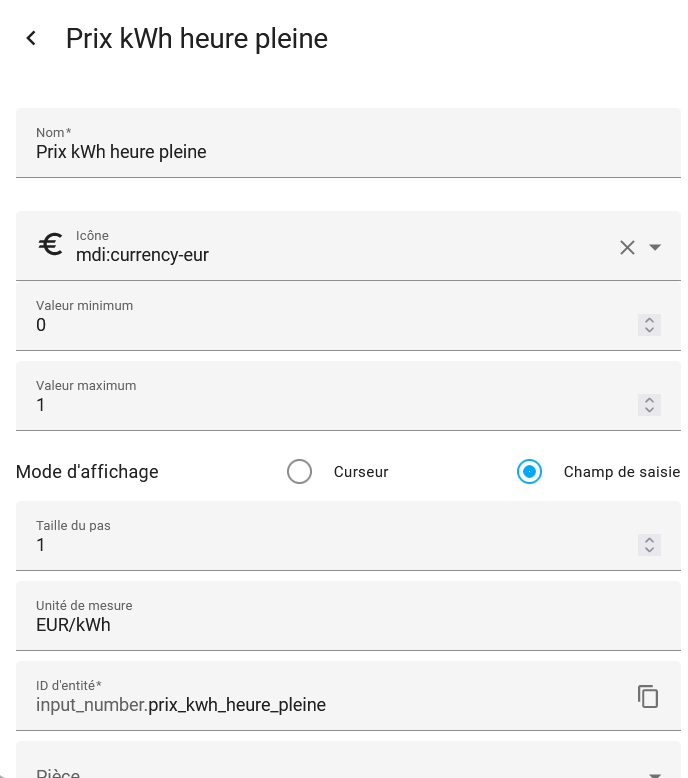
Task: Decrease the Valeur minimum stepper
Action: pos(649,330)
